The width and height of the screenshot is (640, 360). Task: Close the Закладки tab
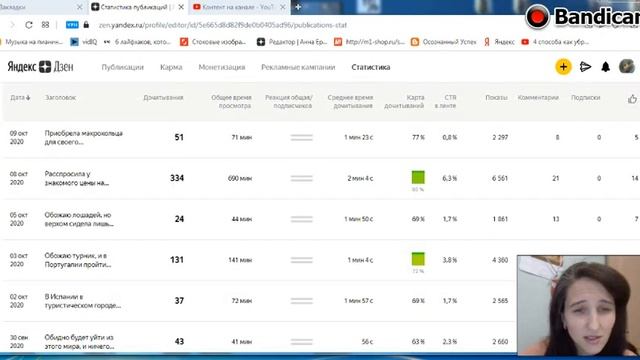coord(80,7)
